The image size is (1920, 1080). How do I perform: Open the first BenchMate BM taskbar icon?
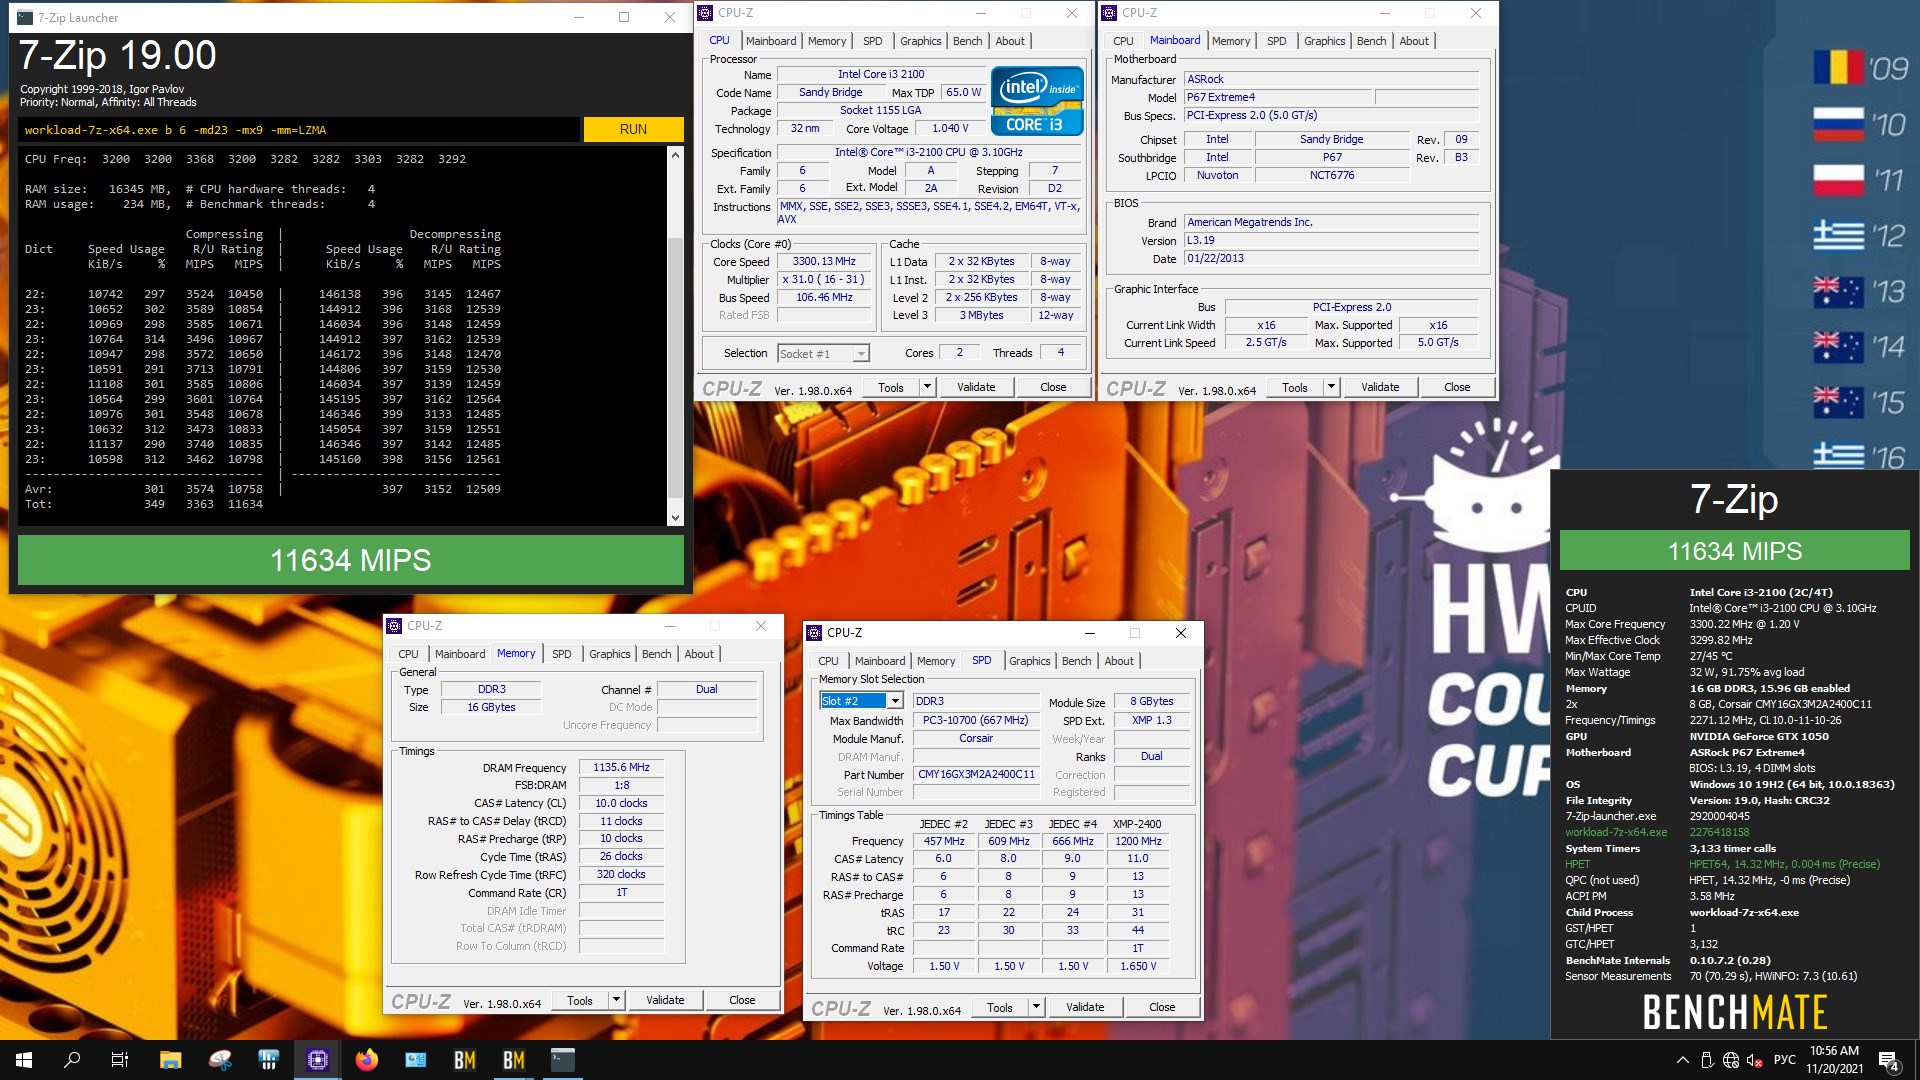tap(465, 1060)
